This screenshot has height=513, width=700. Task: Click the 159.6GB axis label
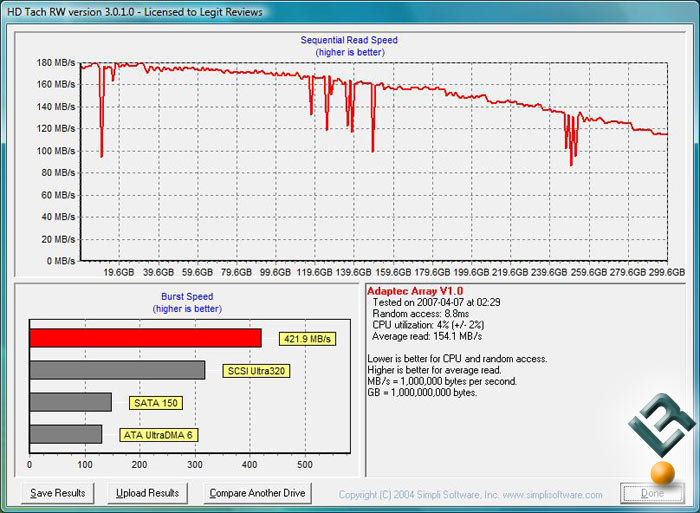click(393, 272)
